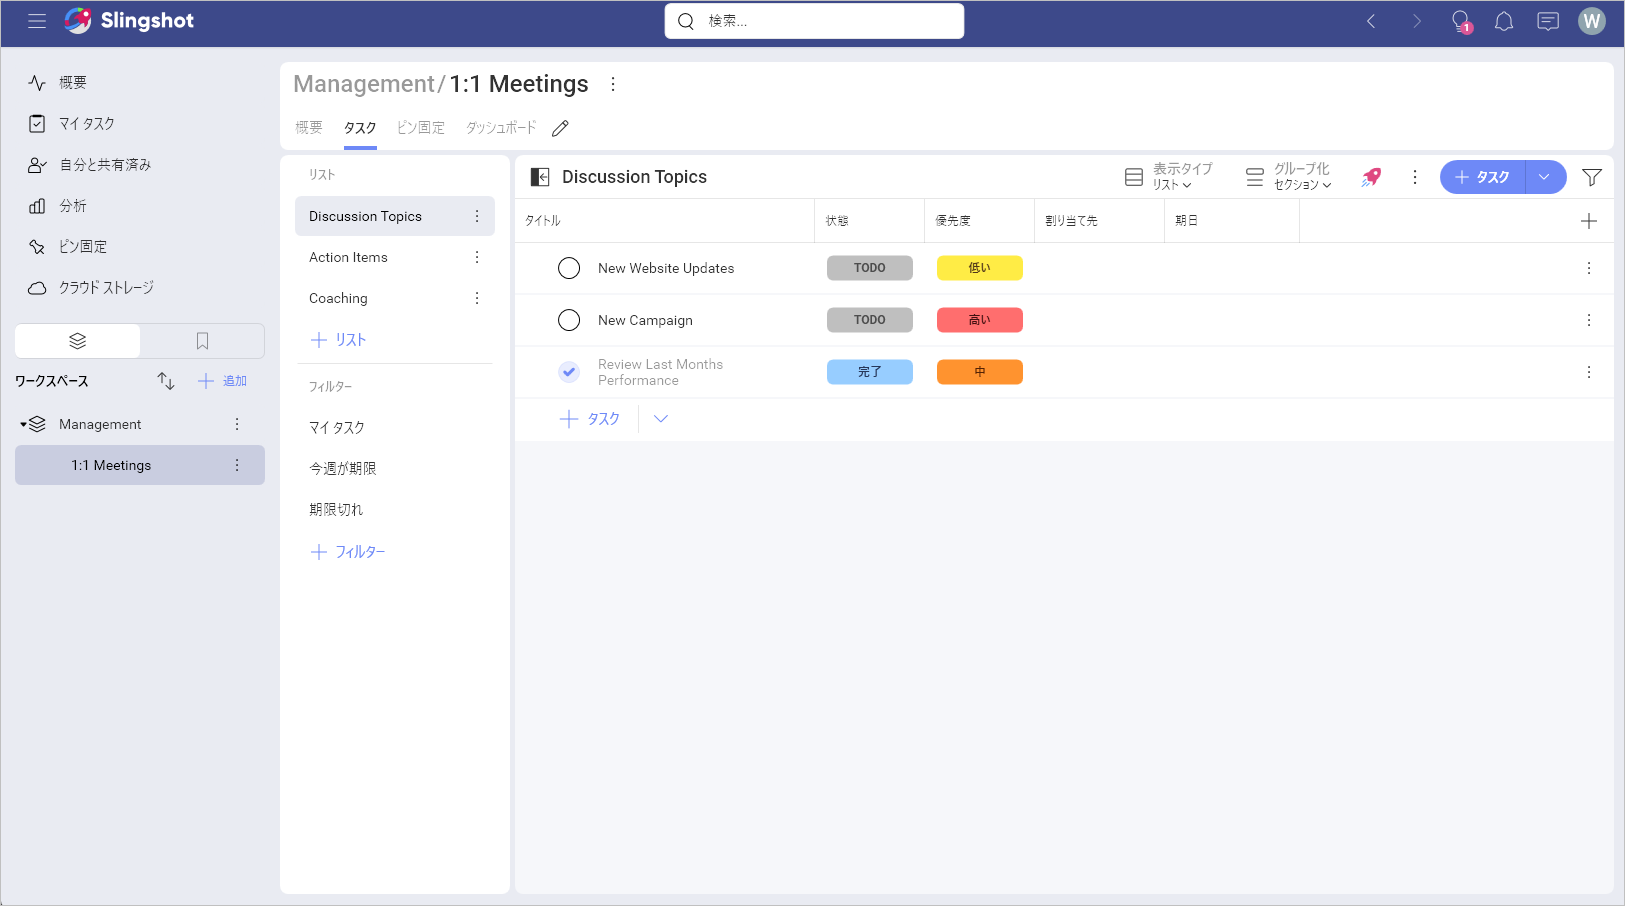Mark New Website Updates as complete

point(569,268)
